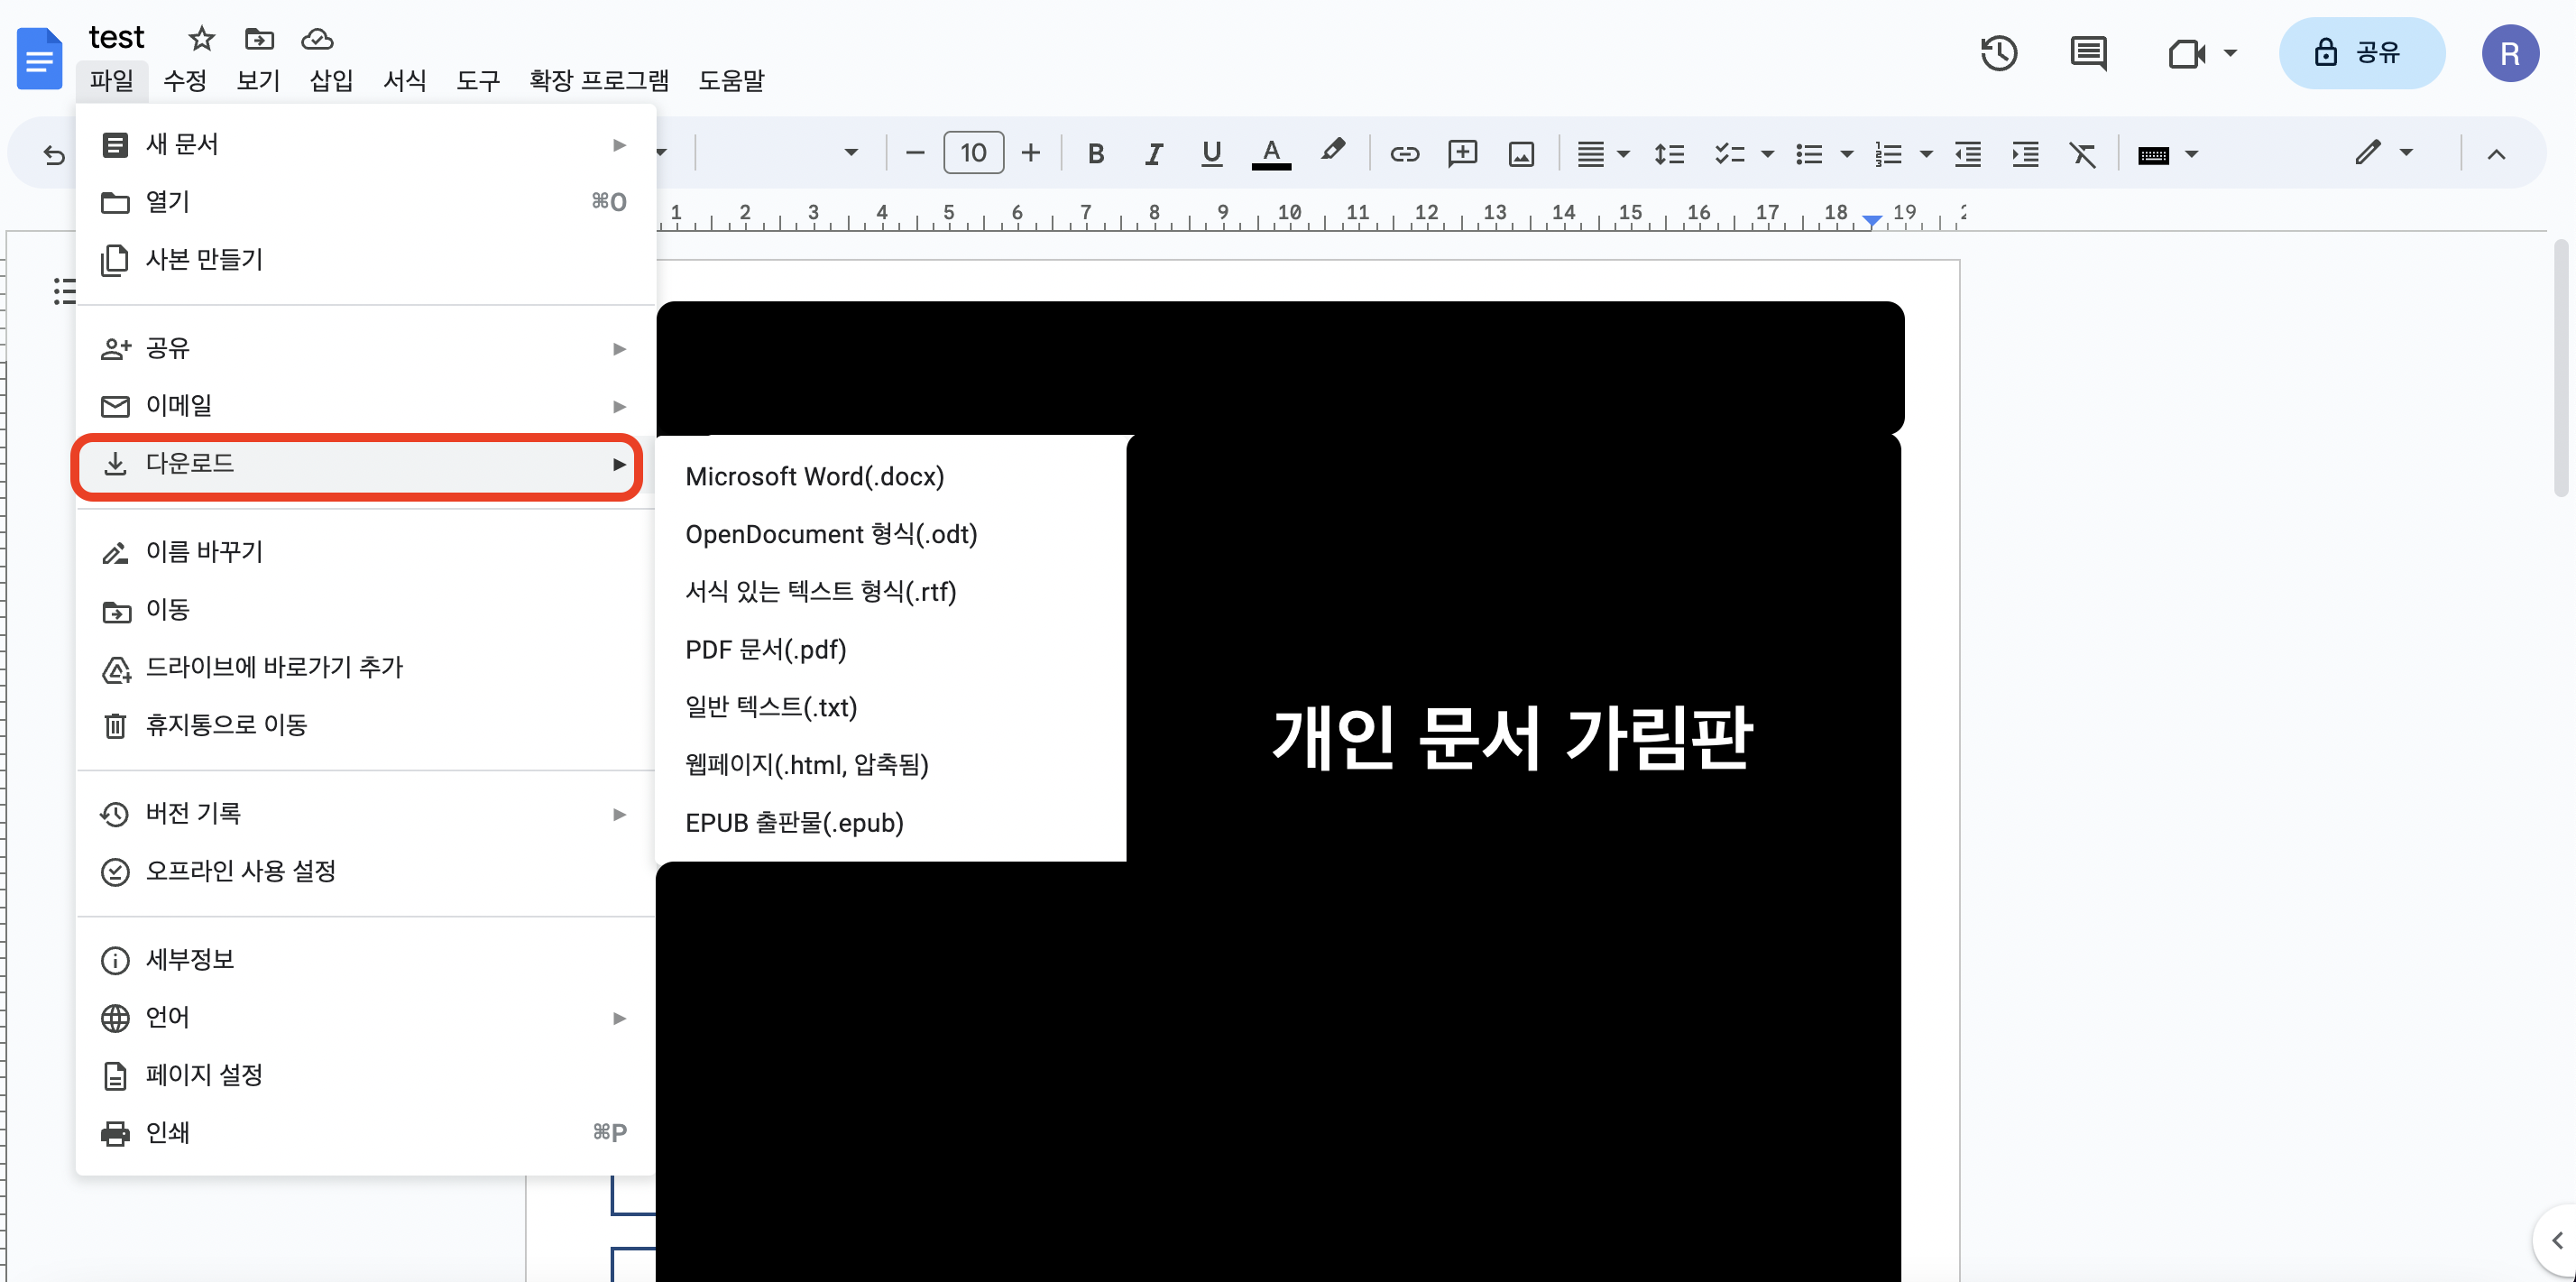2576x1282 pixels.
Task: Click the blue 공유 share button
Action: 2361,53
